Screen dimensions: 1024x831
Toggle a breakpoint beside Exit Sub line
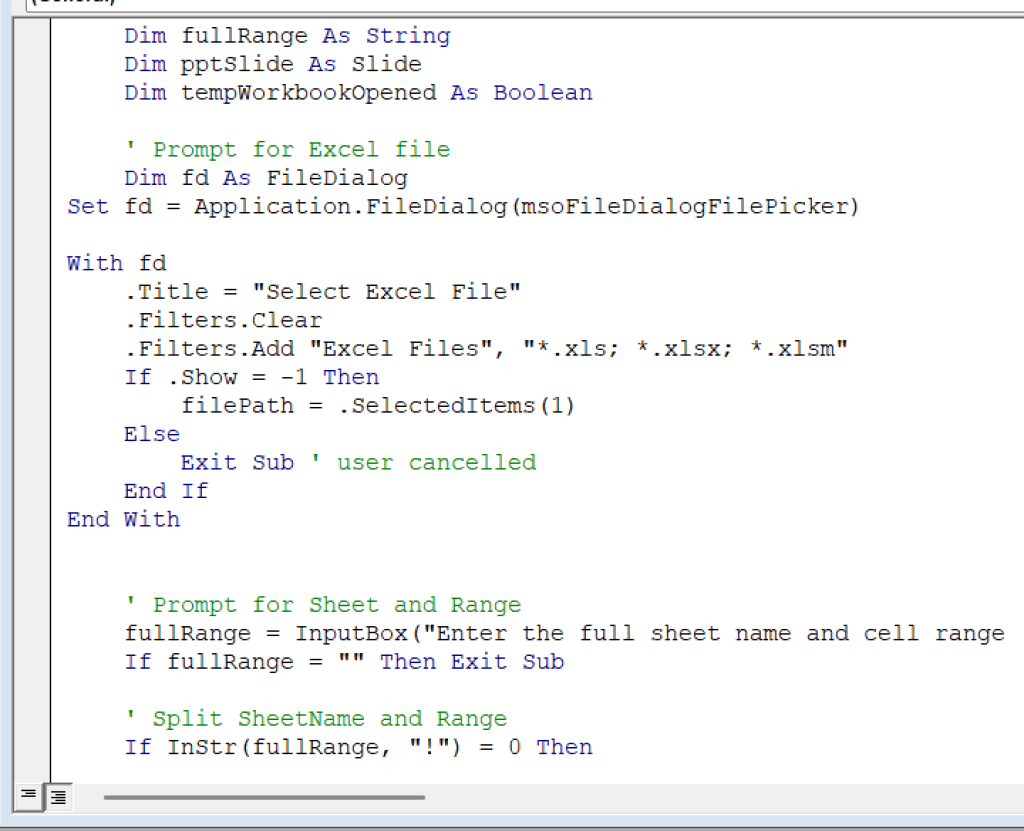coord(30,462)
